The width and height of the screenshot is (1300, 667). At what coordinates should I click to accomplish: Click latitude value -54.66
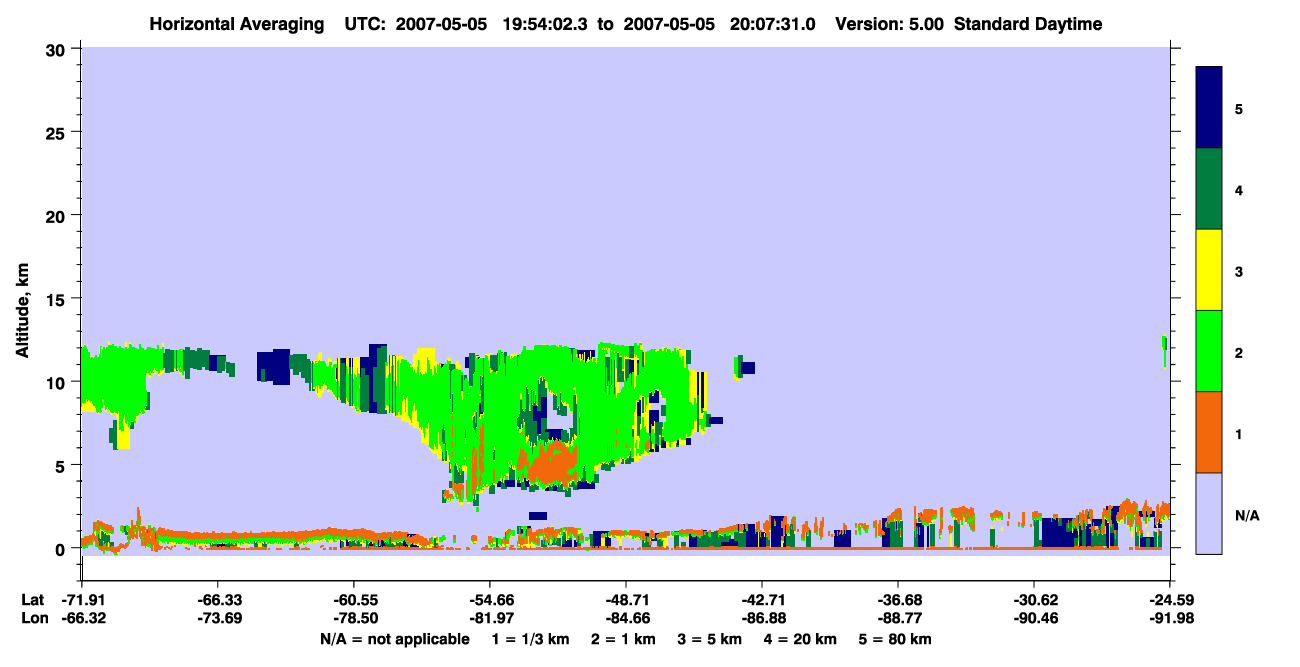489,600
